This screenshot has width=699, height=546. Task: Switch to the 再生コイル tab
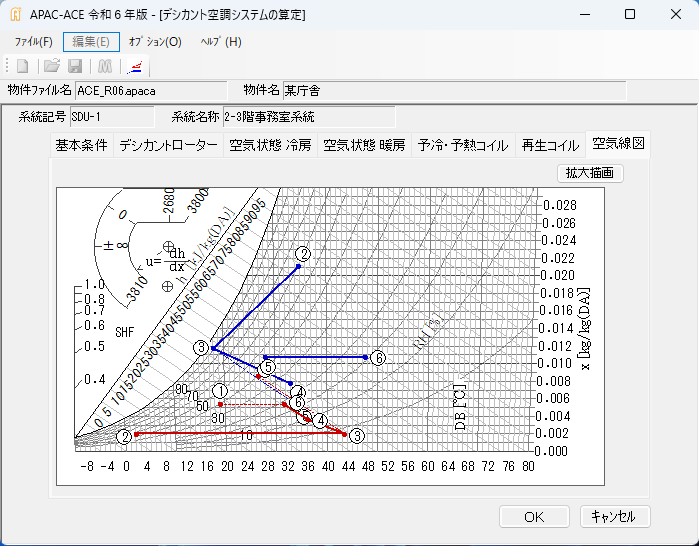pyautogui.click(x=551, y=145)
